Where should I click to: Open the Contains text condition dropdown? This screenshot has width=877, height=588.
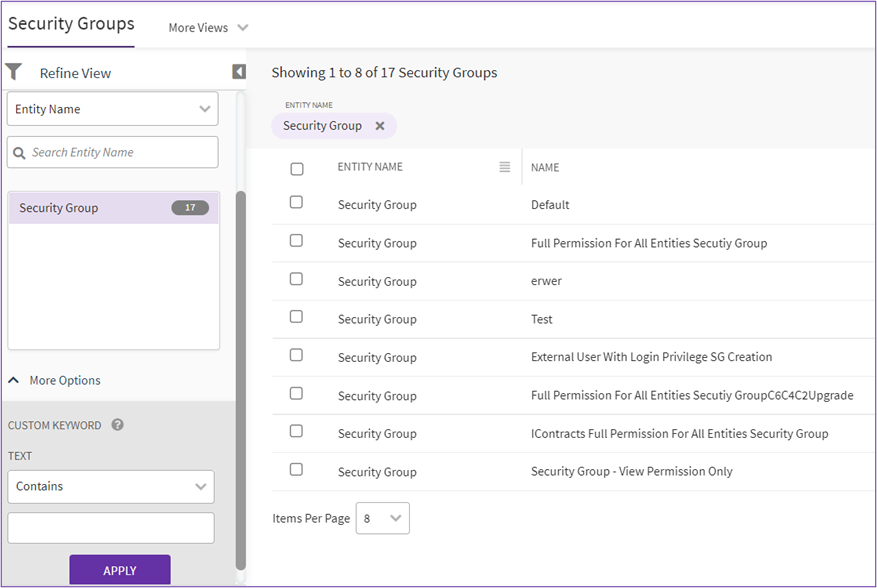[x=110, y=486]
